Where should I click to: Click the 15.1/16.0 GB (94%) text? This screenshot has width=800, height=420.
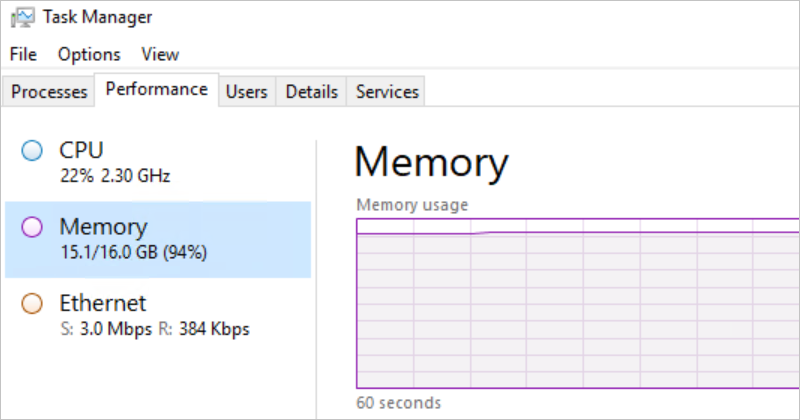pos(133,252)
